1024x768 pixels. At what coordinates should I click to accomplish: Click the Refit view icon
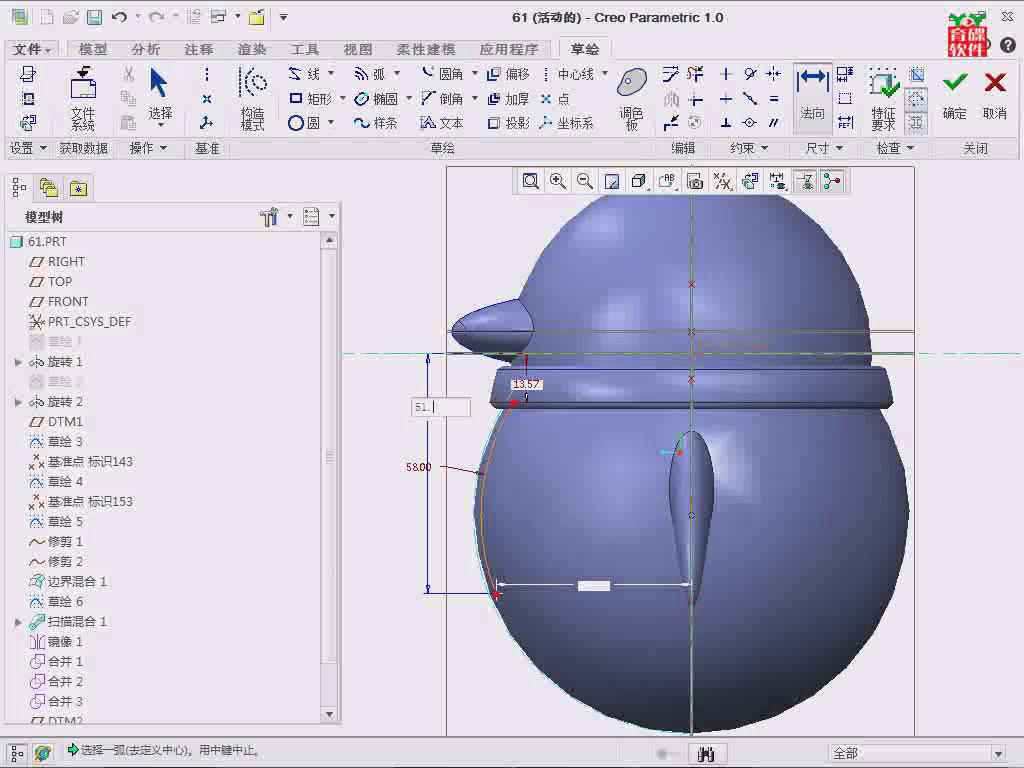[530, 181]
